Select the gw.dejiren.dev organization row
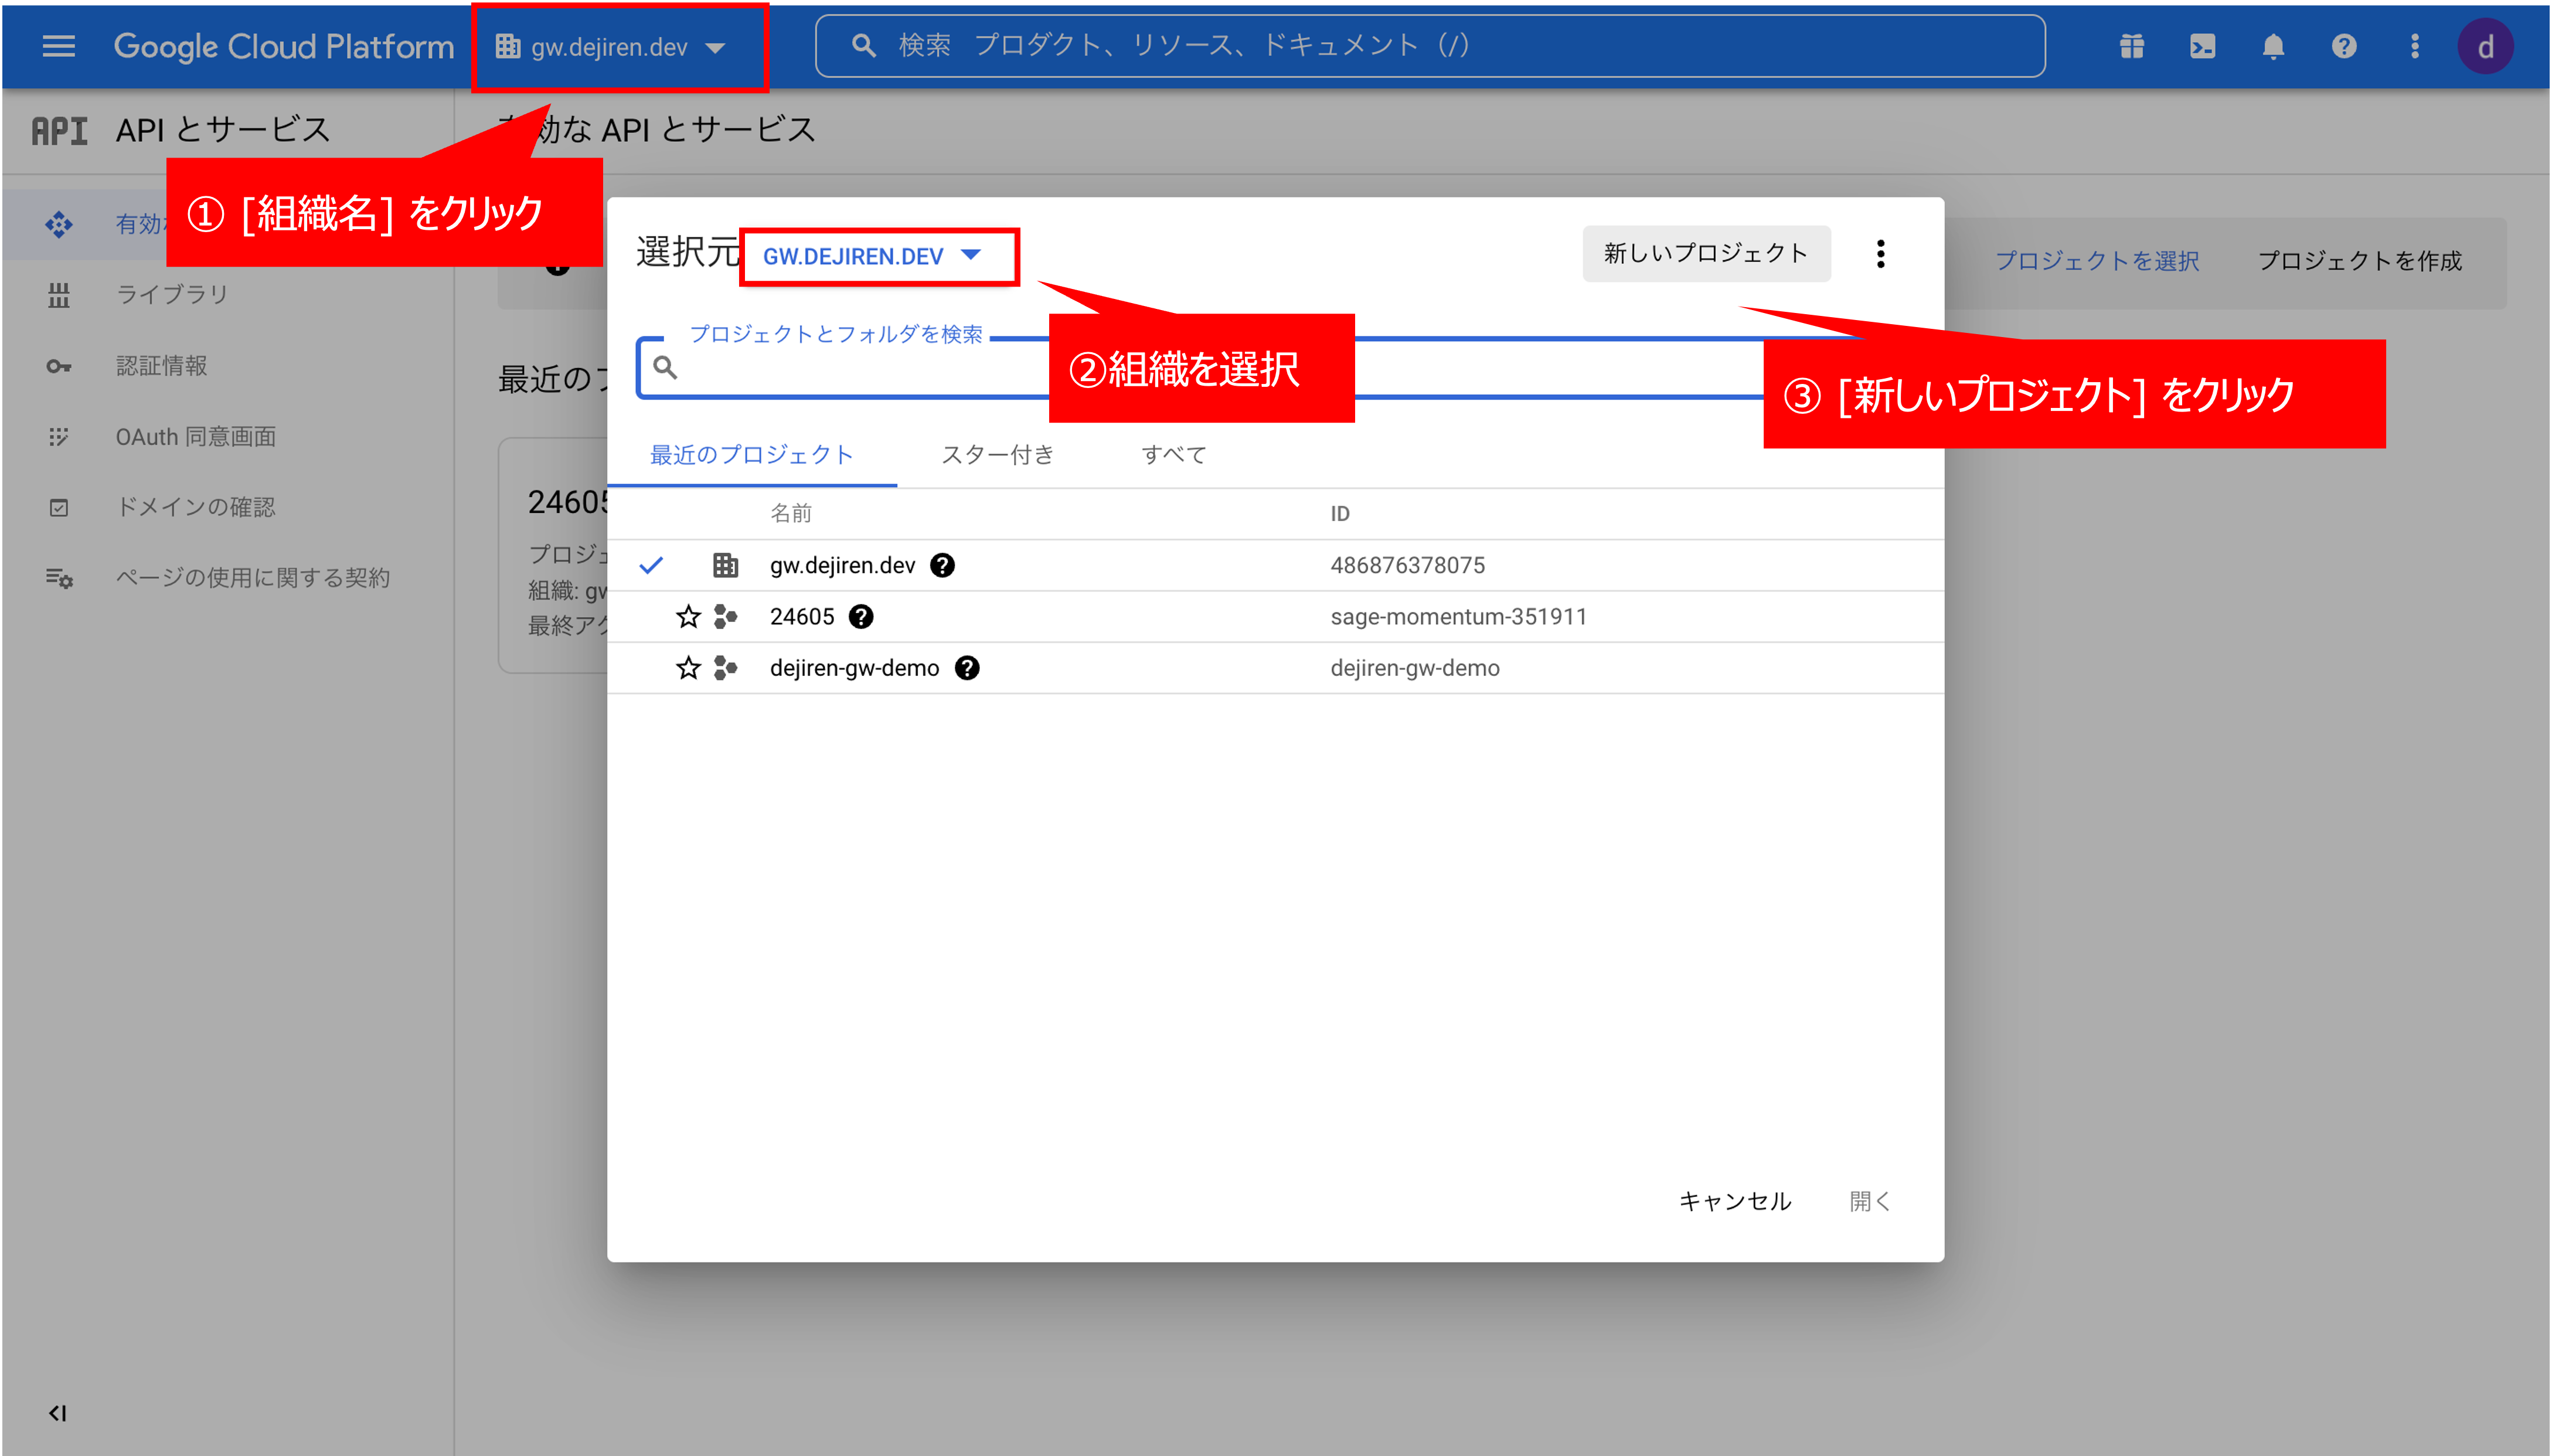The image size is (2552, 1456). click(x=1275, y=565)
